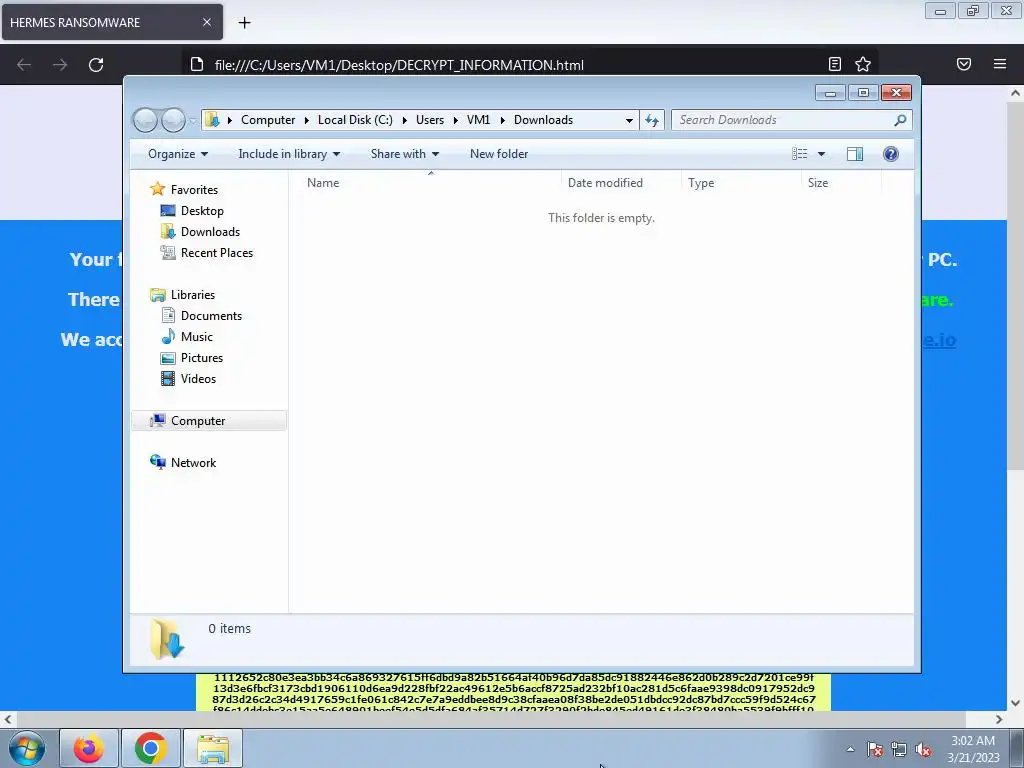This screenshot has height=768, width=1024.
Task: Expand the arrow after Computer in breadcrumb
Action: point(306,120)
